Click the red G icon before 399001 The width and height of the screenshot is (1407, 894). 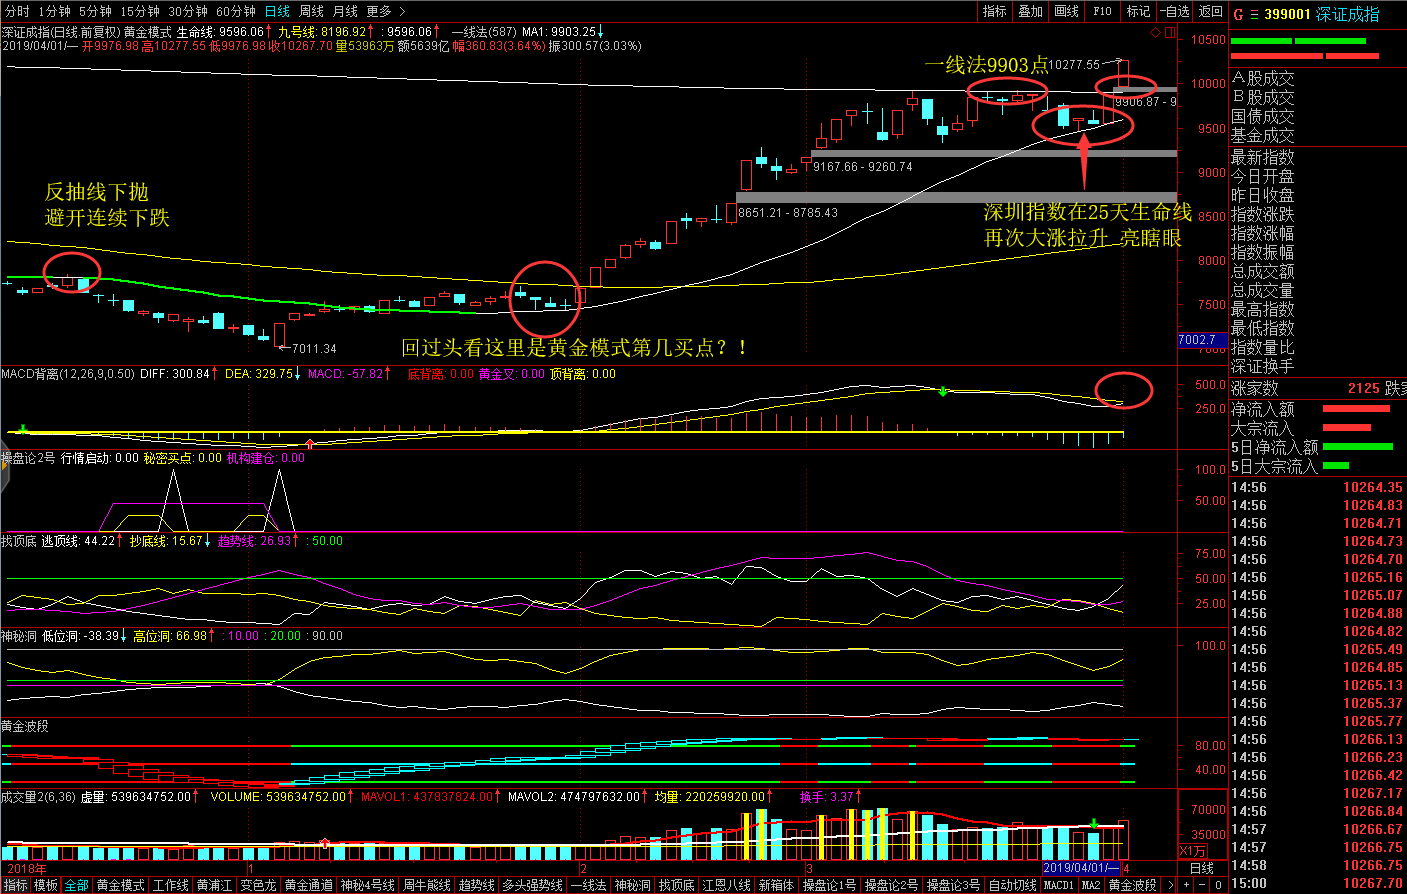click(1238, 14)
